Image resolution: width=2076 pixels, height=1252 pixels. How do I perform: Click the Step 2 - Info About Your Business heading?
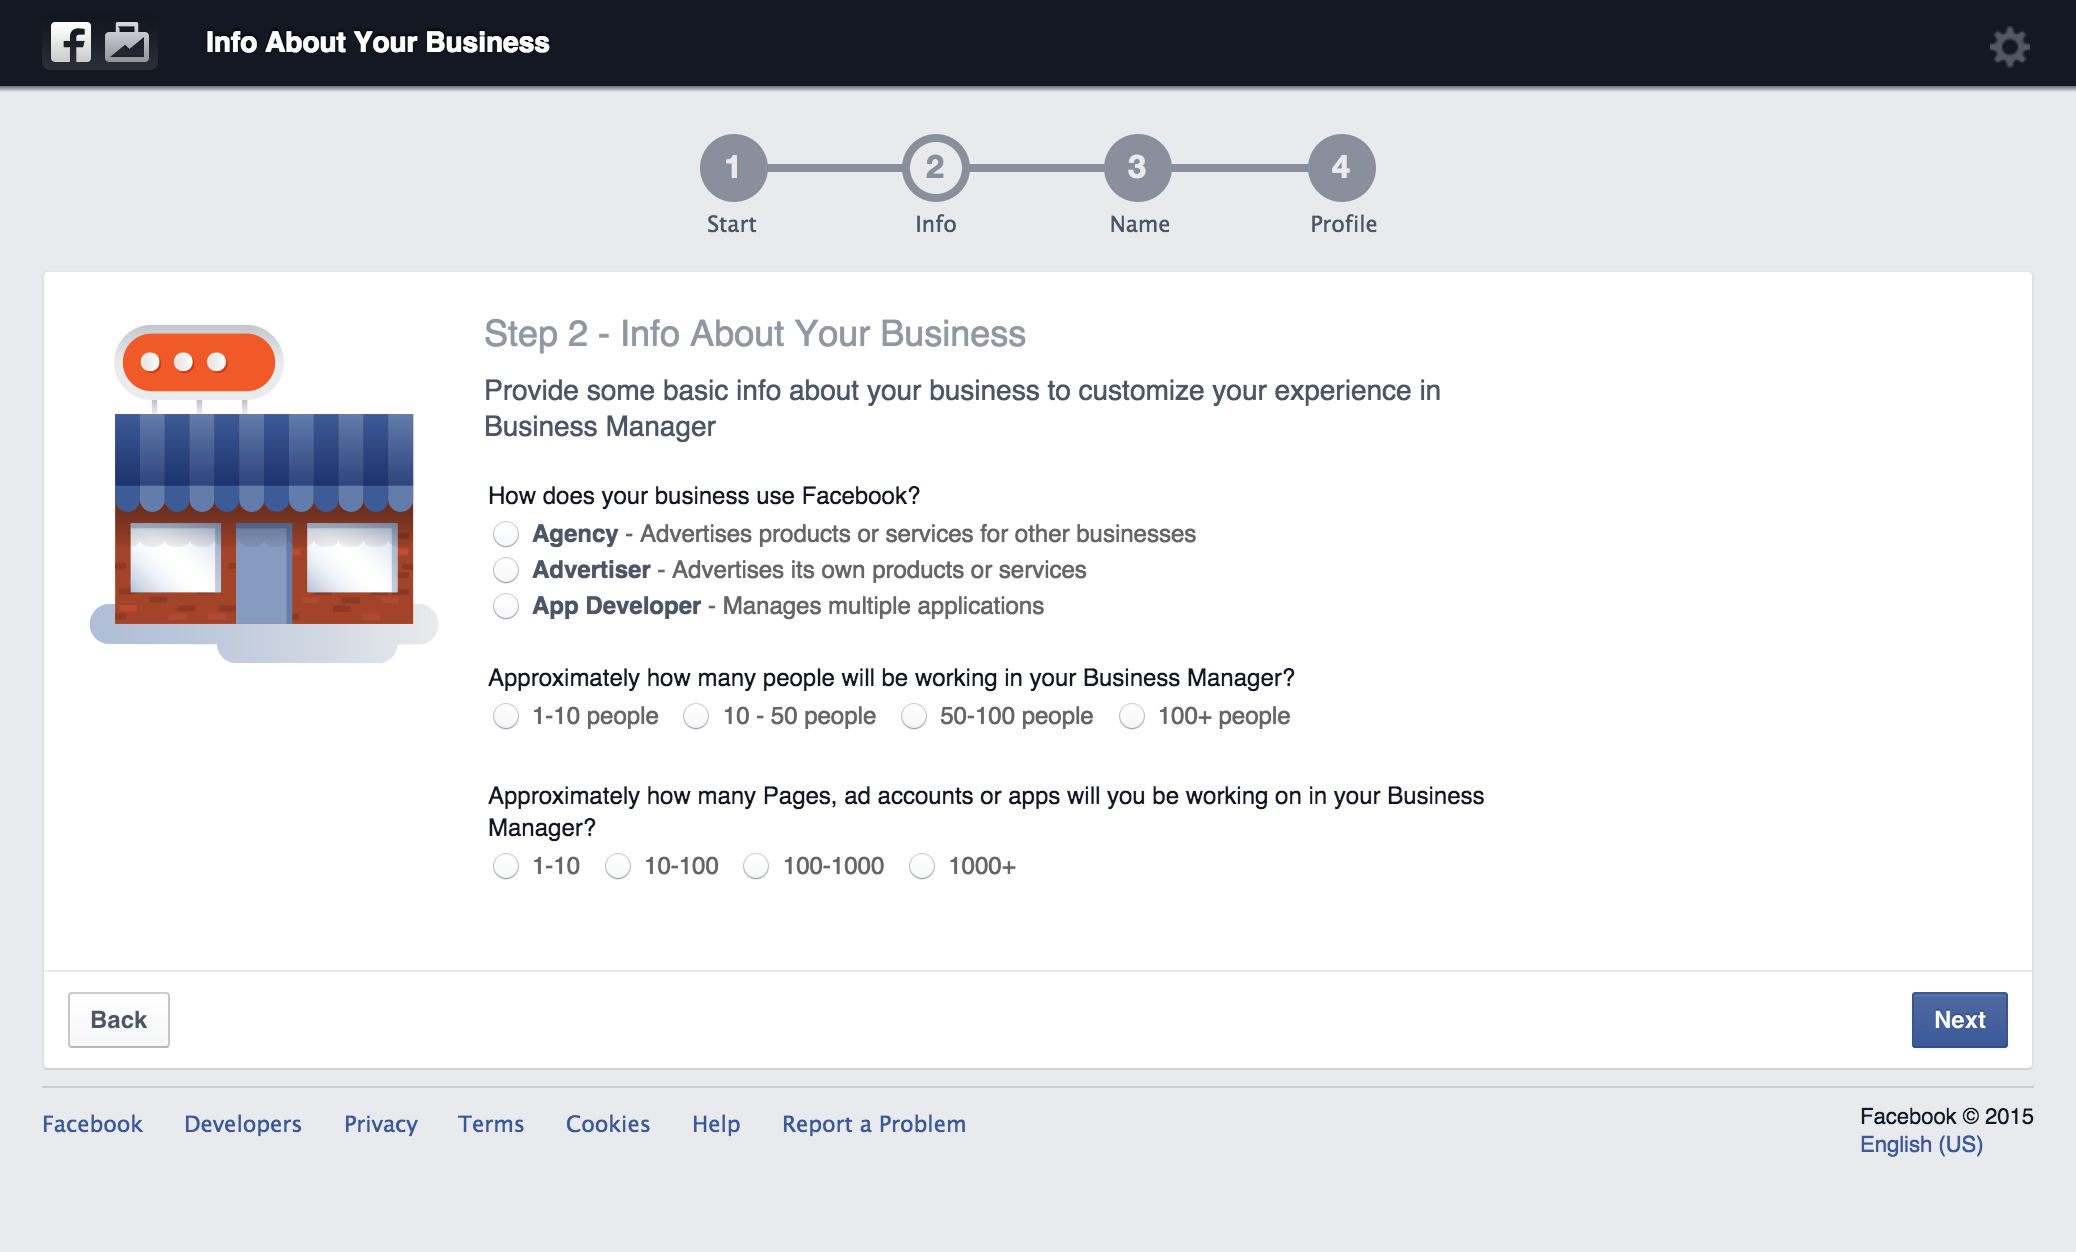click(755, 334)
